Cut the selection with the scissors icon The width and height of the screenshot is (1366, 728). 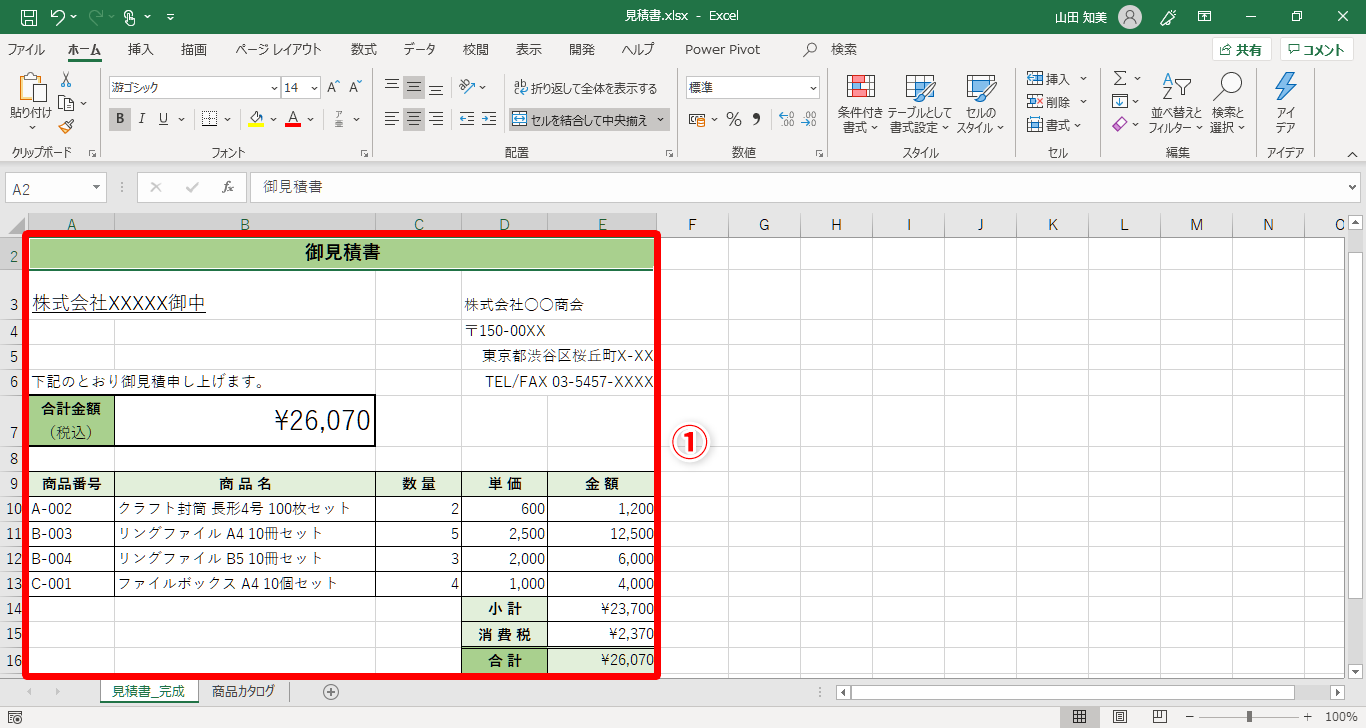pyautogui.click(x=66, y=80)
